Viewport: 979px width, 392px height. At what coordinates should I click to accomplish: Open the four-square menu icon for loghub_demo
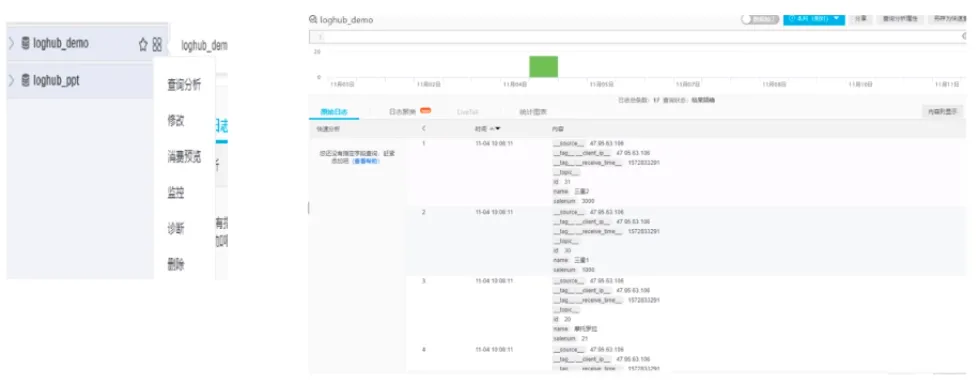coord(157,44)
